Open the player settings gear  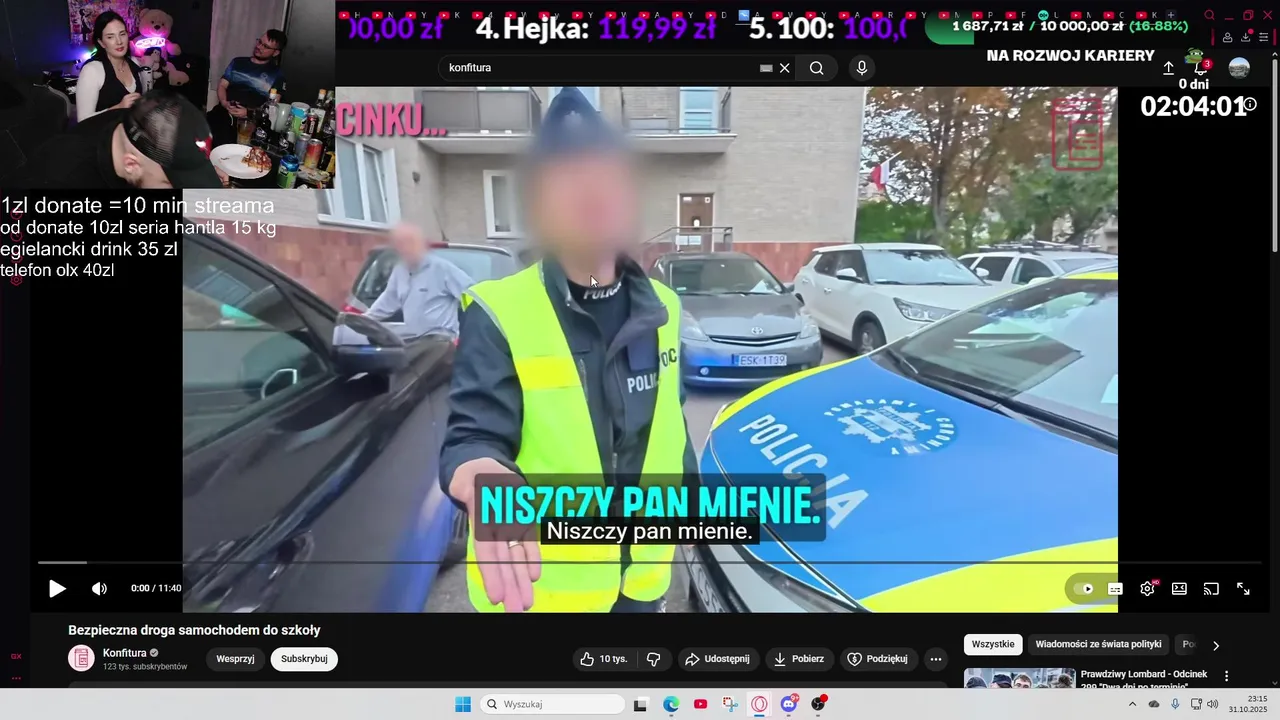click(1147, 589)
